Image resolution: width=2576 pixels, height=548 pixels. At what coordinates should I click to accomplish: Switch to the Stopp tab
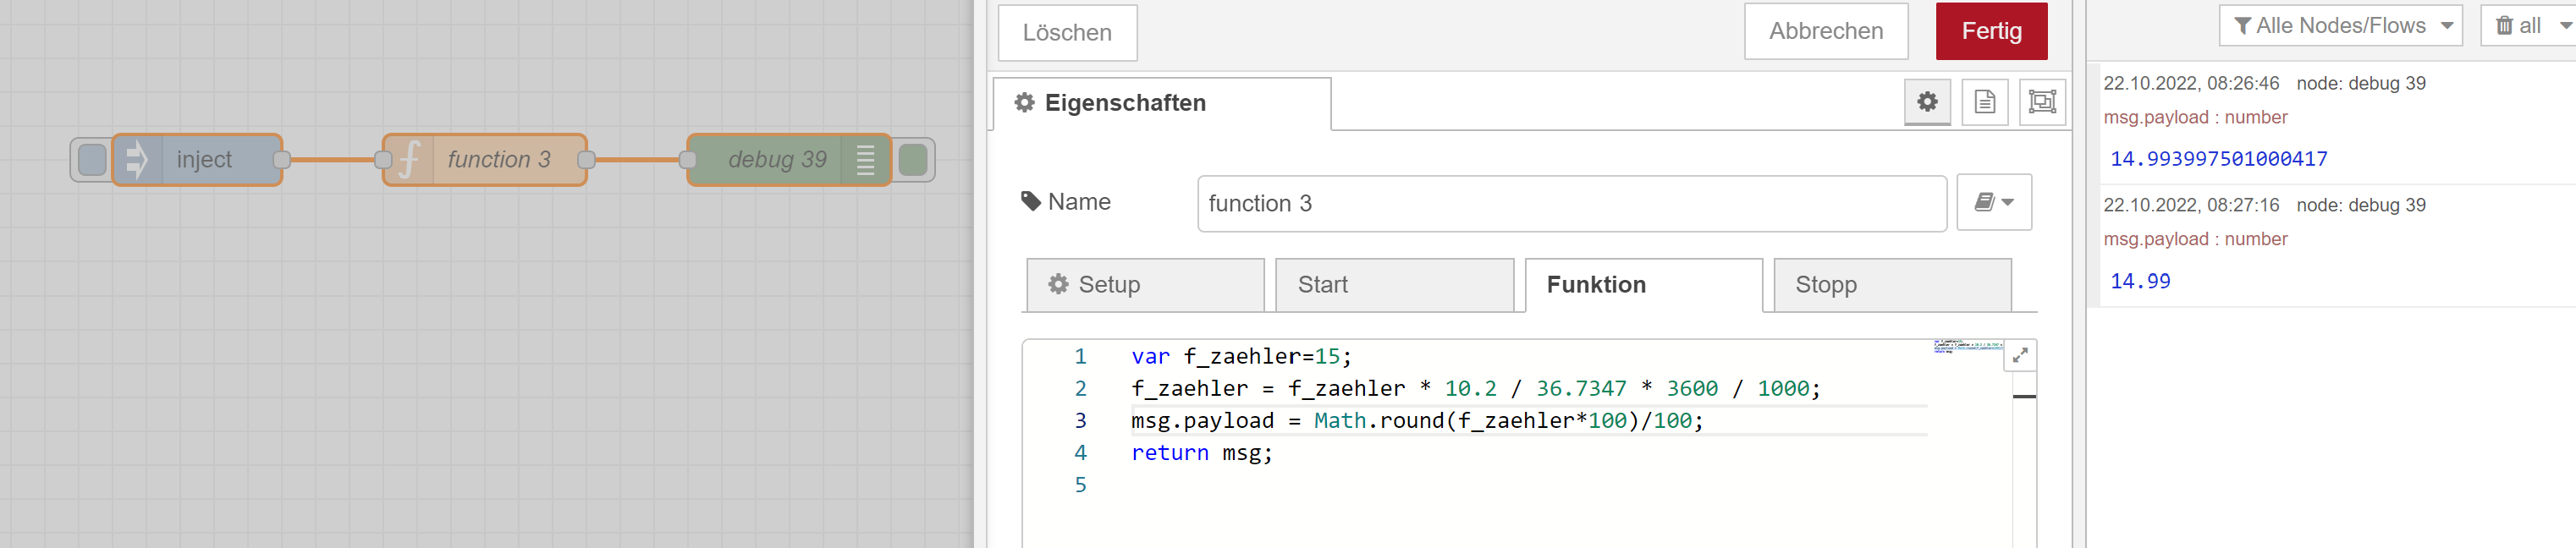click(x=1891, y=285)
